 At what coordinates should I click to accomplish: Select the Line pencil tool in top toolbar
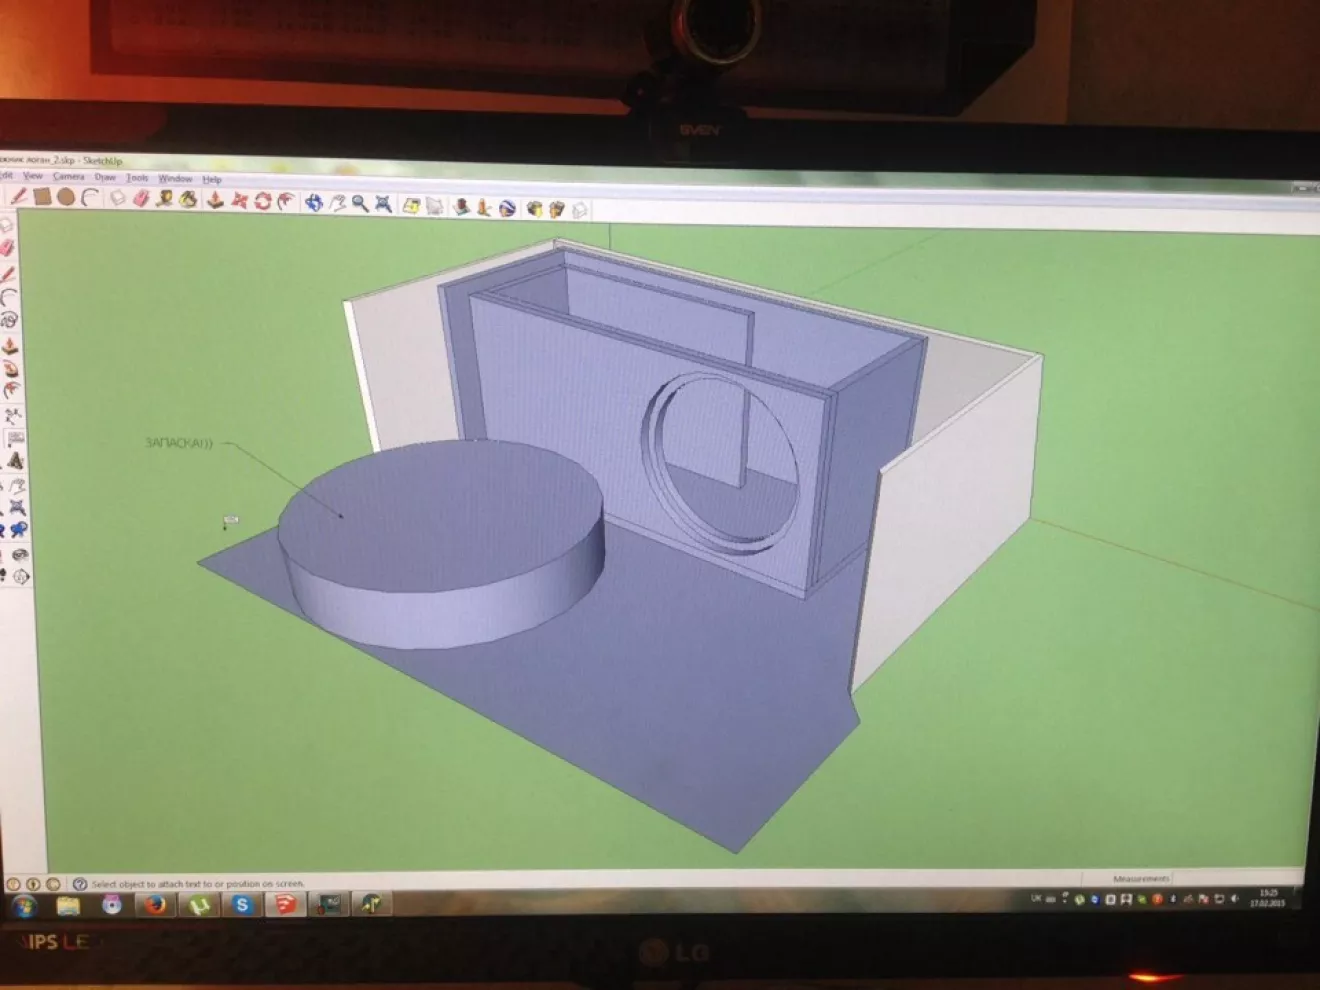click(19, 196)
